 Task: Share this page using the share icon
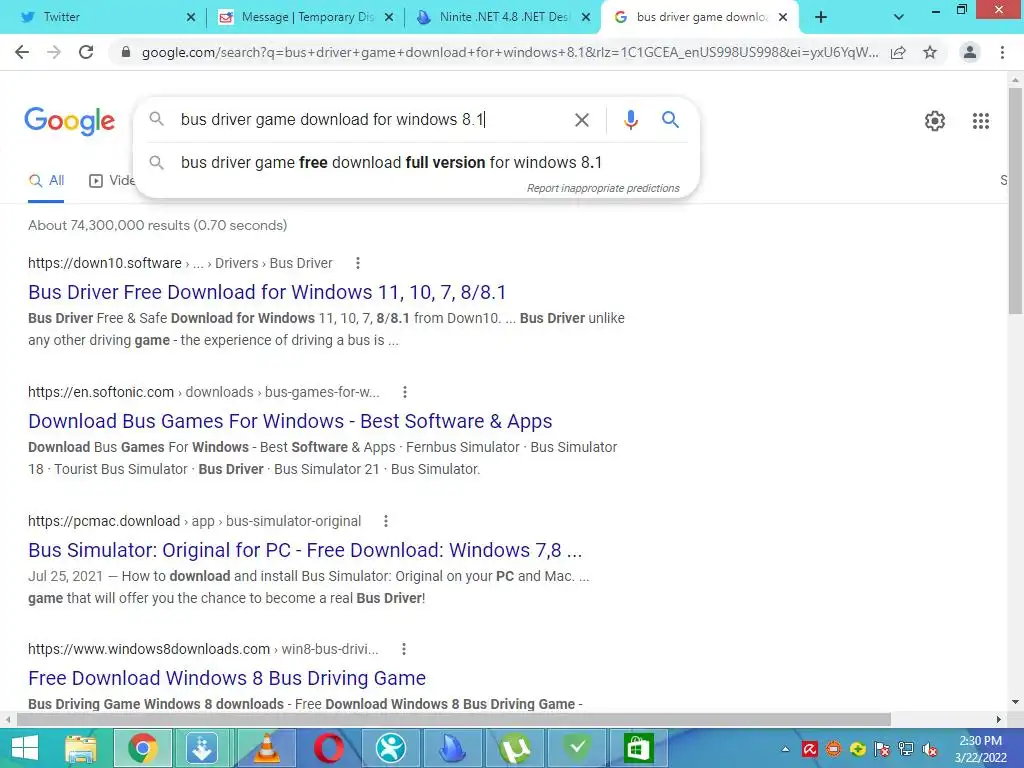coord(899,52)
